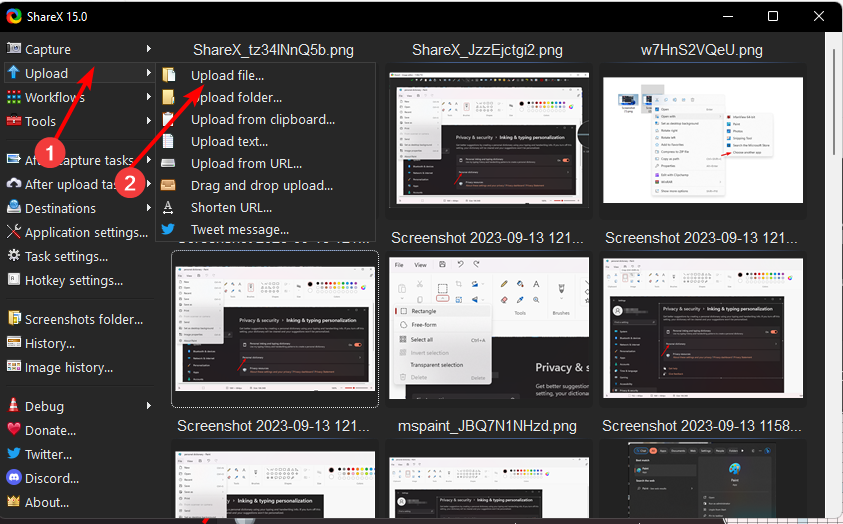The width and height of the screenshot is (843, 524).
Task: Click the Tweet message… text
Action: pos(240,229)
